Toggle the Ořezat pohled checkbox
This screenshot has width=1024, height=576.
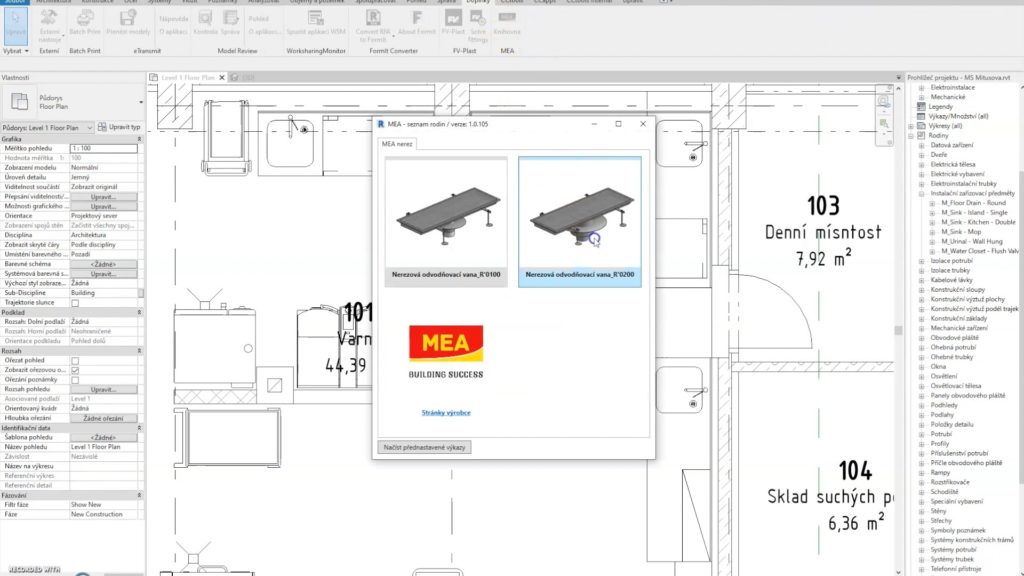pyautogui.click(x=75, y=360)
